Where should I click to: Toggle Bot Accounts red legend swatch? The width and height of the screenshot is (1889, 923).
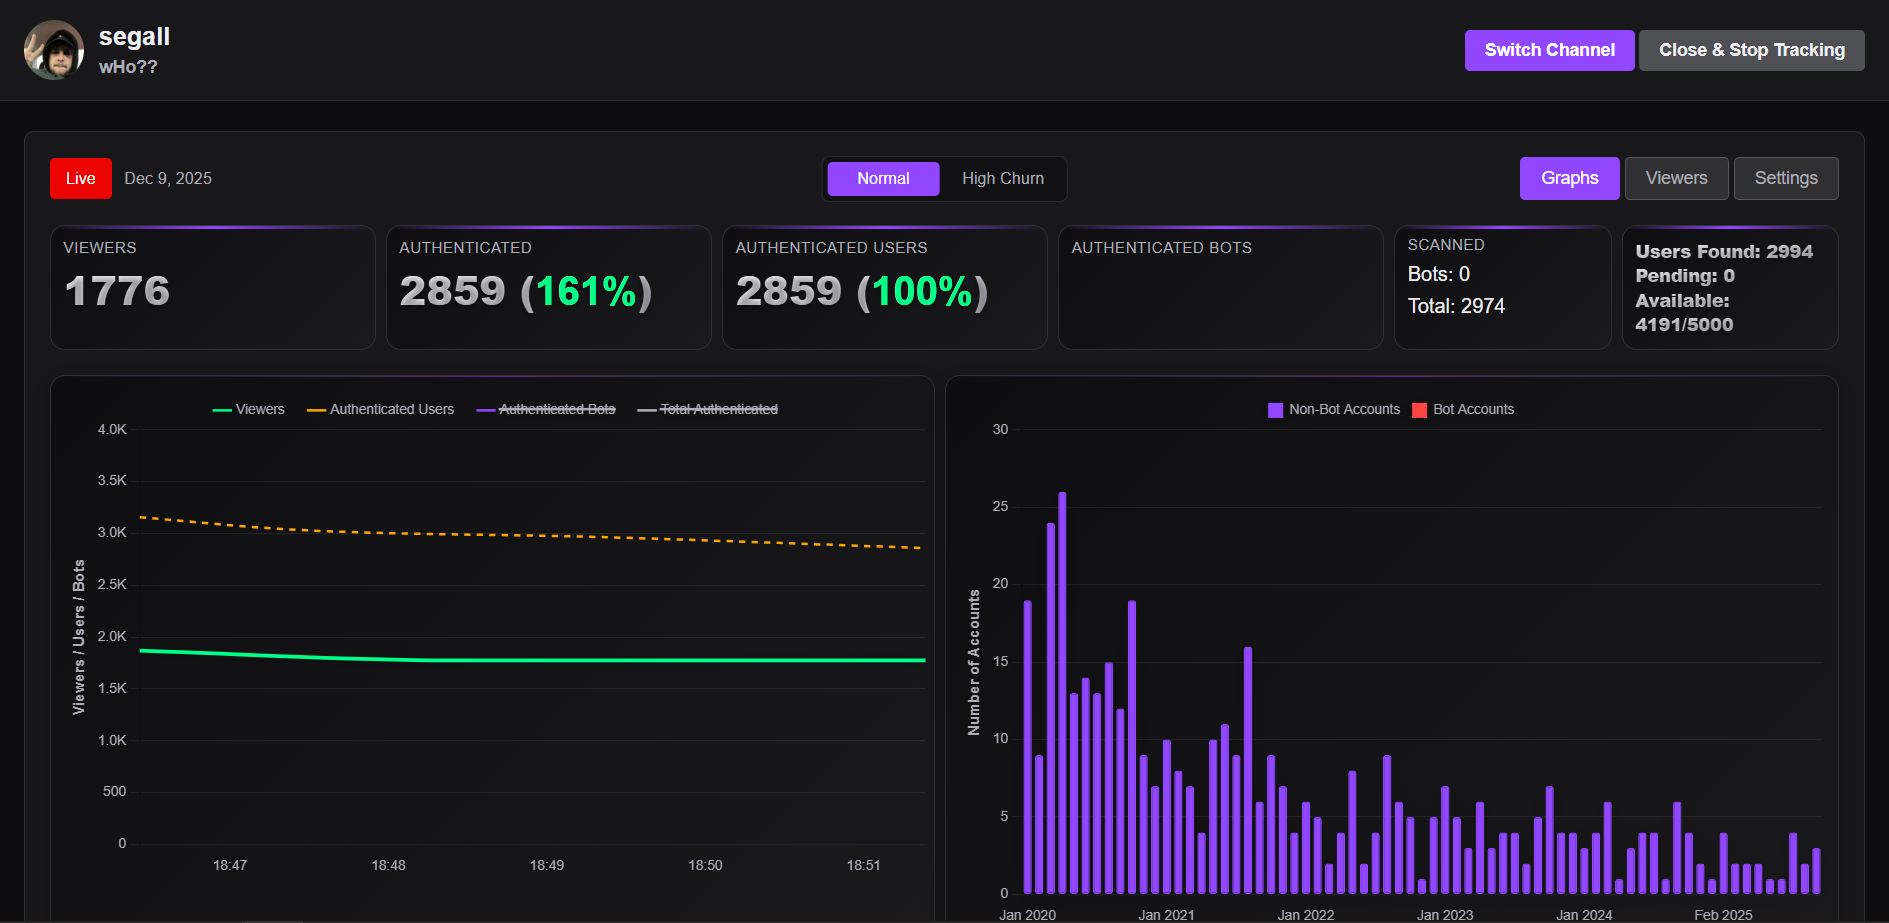pos(1419,410)
